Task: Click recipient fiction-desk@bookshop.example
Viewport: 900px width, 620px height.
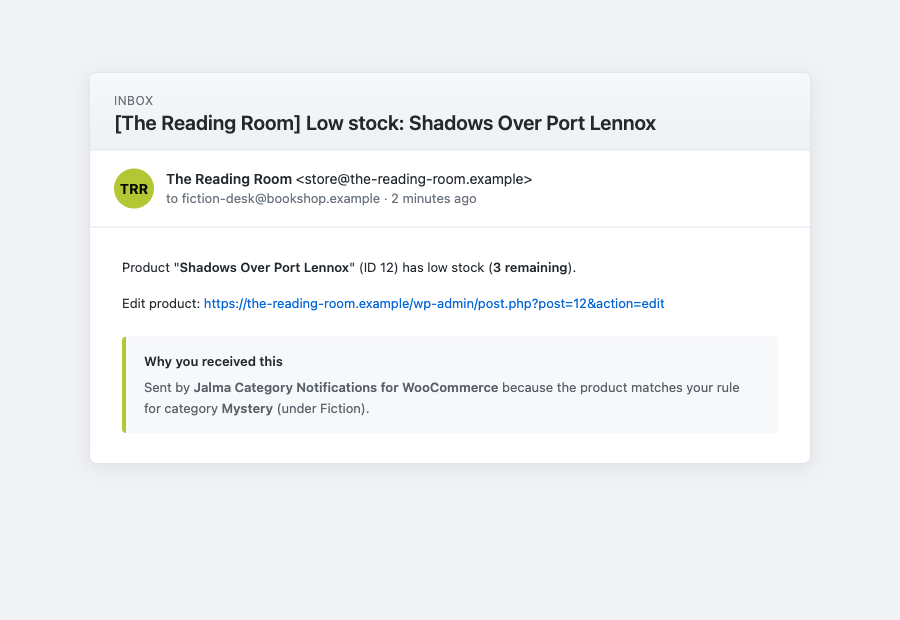Action: [281, 199]
